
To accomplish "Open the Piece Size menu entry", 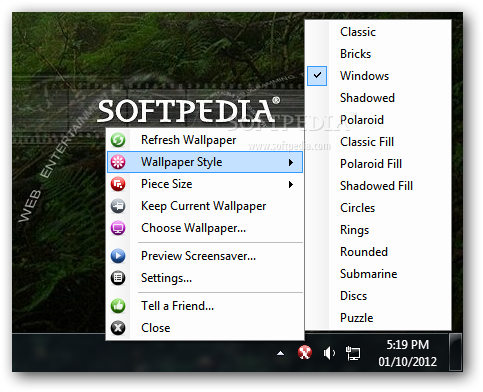I will point(205,184).
